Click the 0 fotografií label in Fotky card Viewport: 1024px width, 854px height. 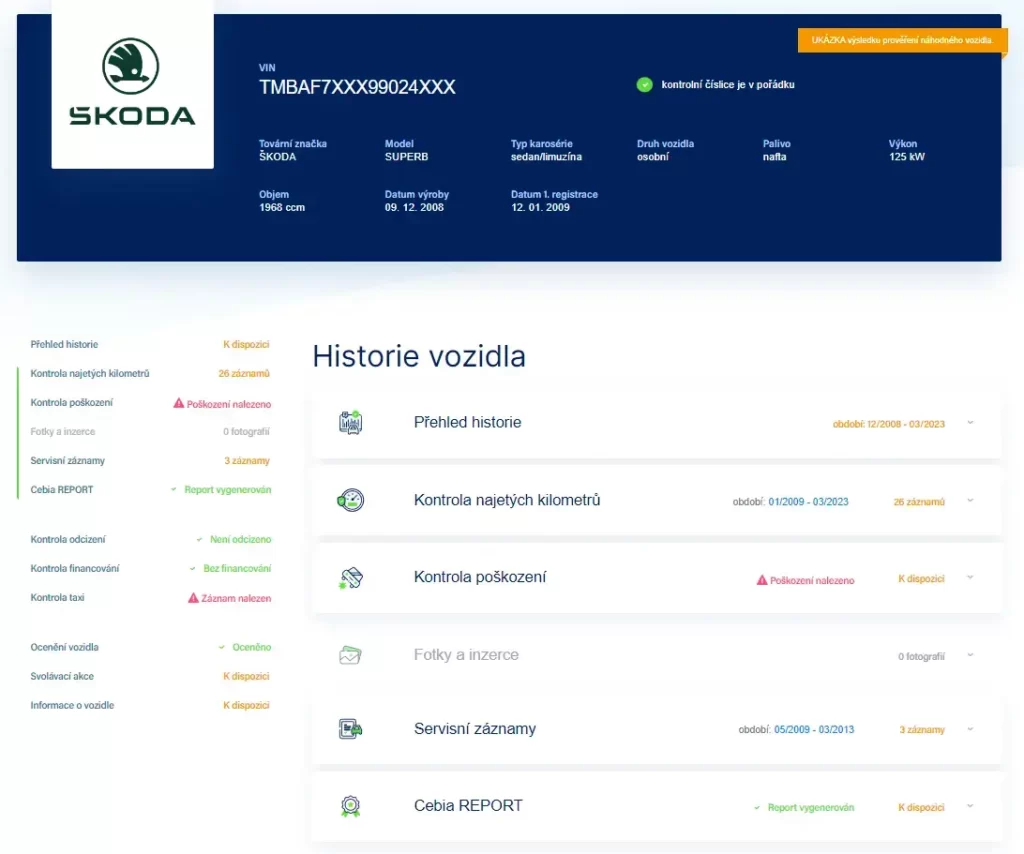point(921,657)
